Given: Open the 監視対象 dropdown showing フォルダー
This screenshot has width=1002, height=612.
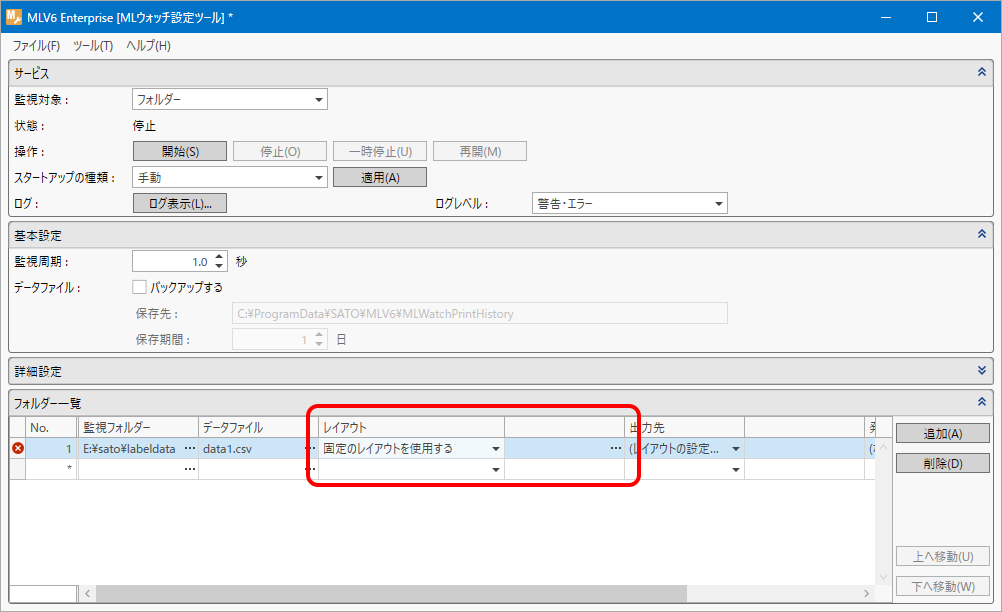Looking at the screenshot, I should [230, 100].
